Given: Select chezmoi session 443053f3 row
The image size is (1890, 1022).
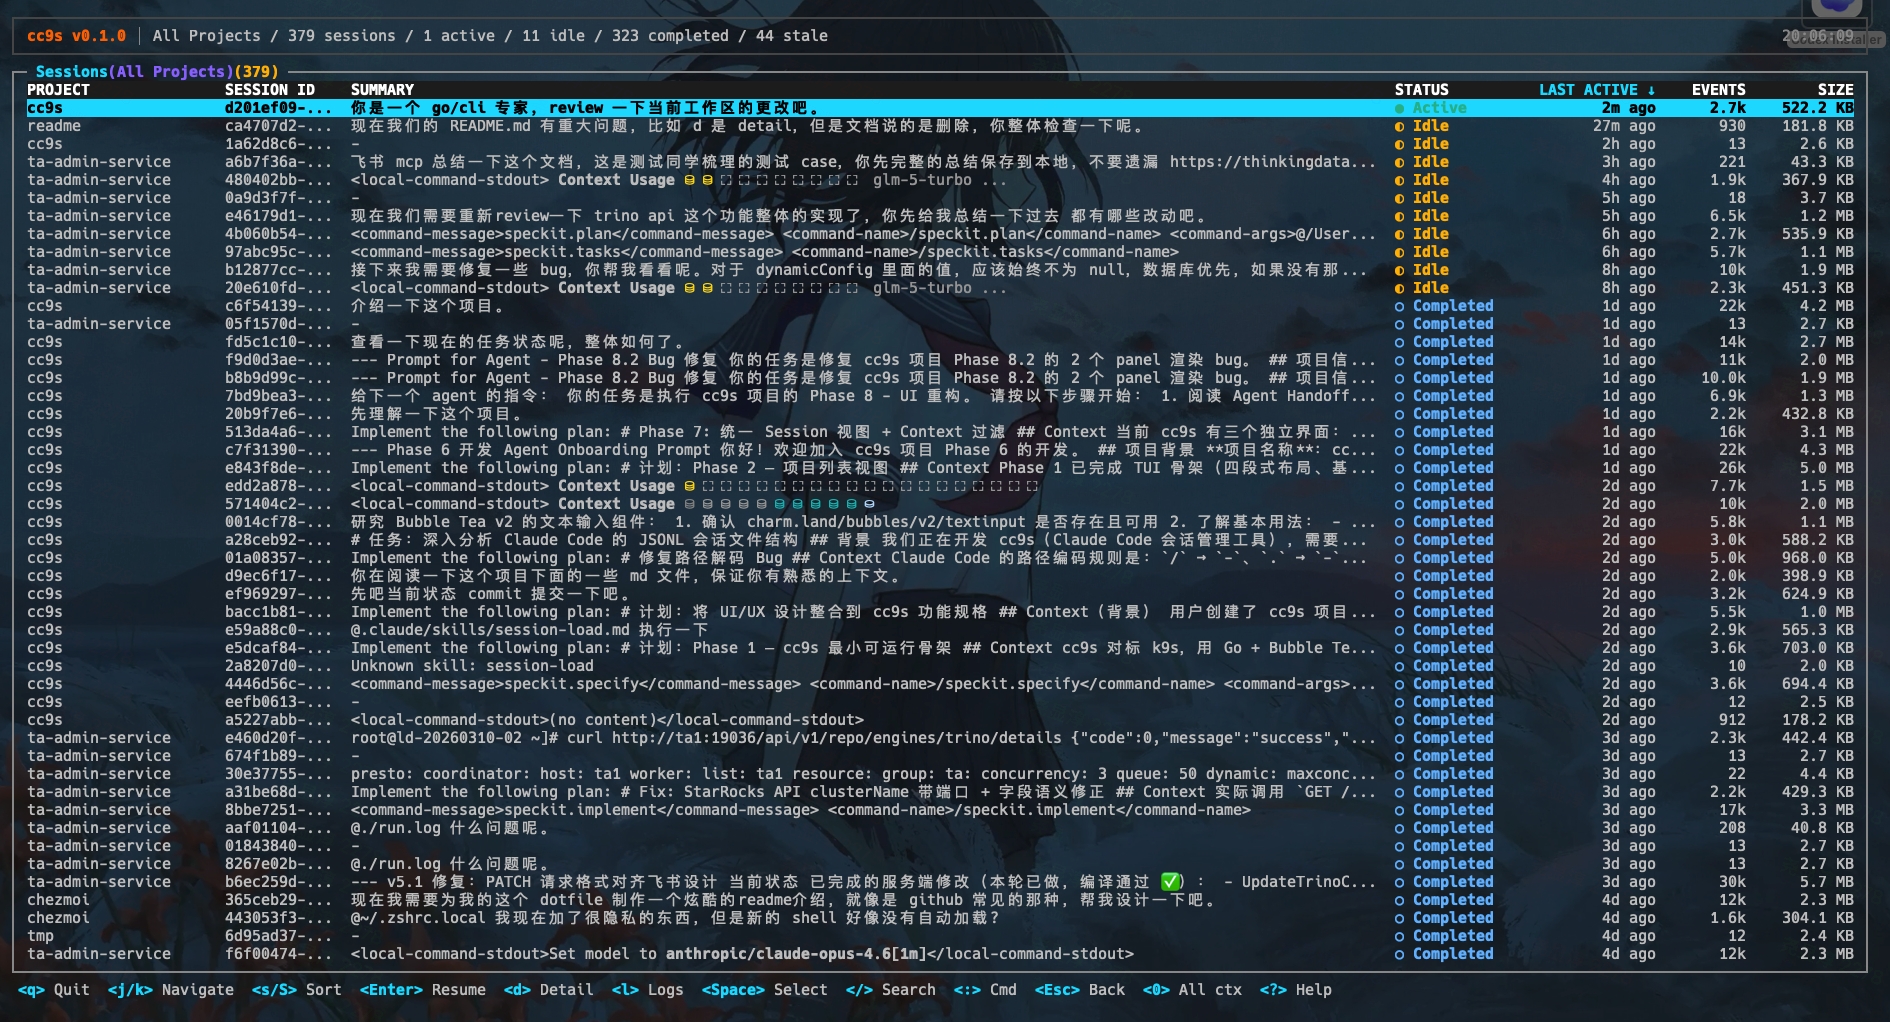Looking at the screenshot, I should [940, 918].
